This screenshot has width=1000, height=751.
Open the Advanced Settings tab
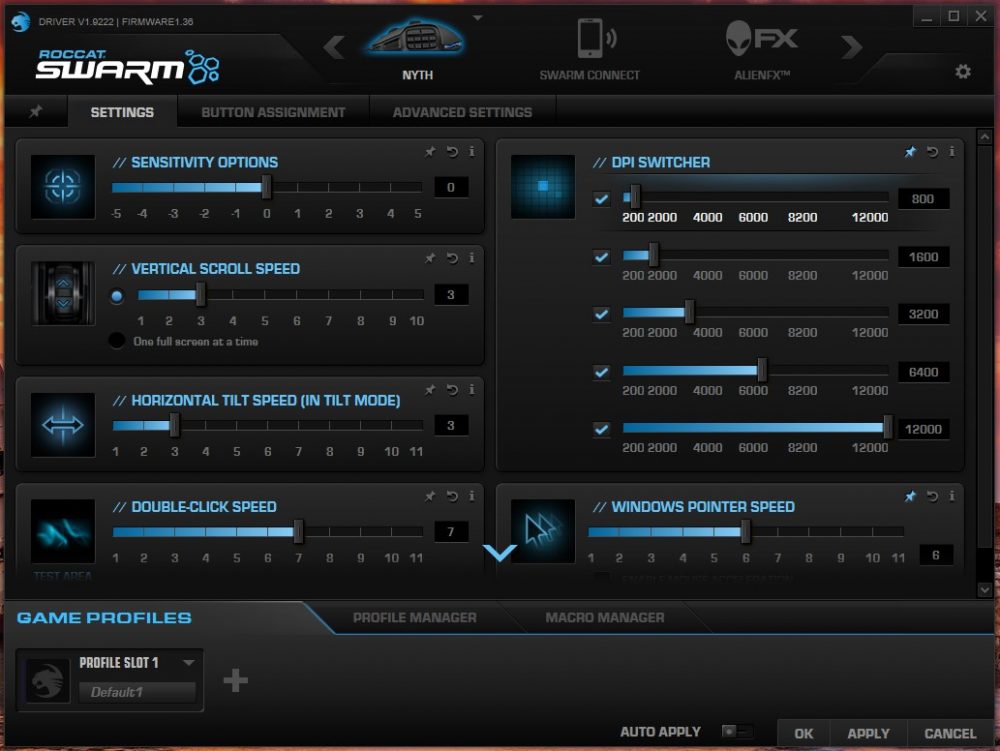pyautogui.click(x=462, y=112)
